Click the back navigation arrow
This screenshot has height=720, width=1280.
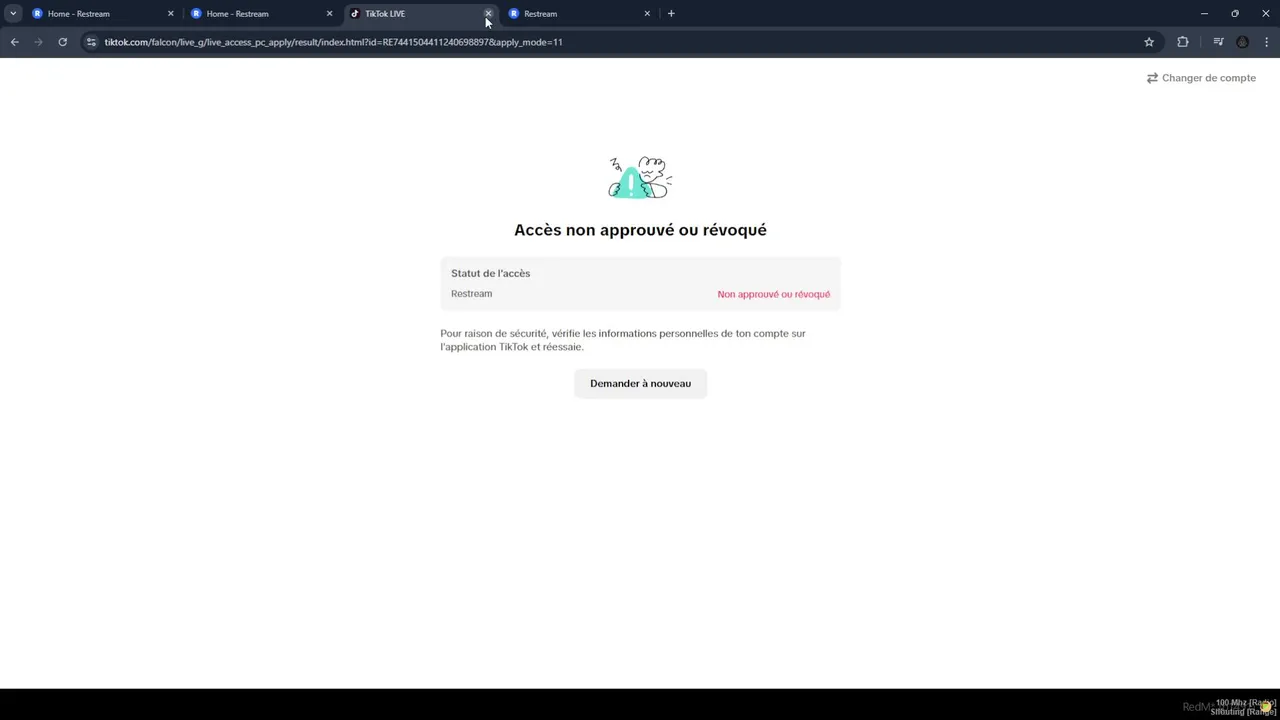[14, 42]
